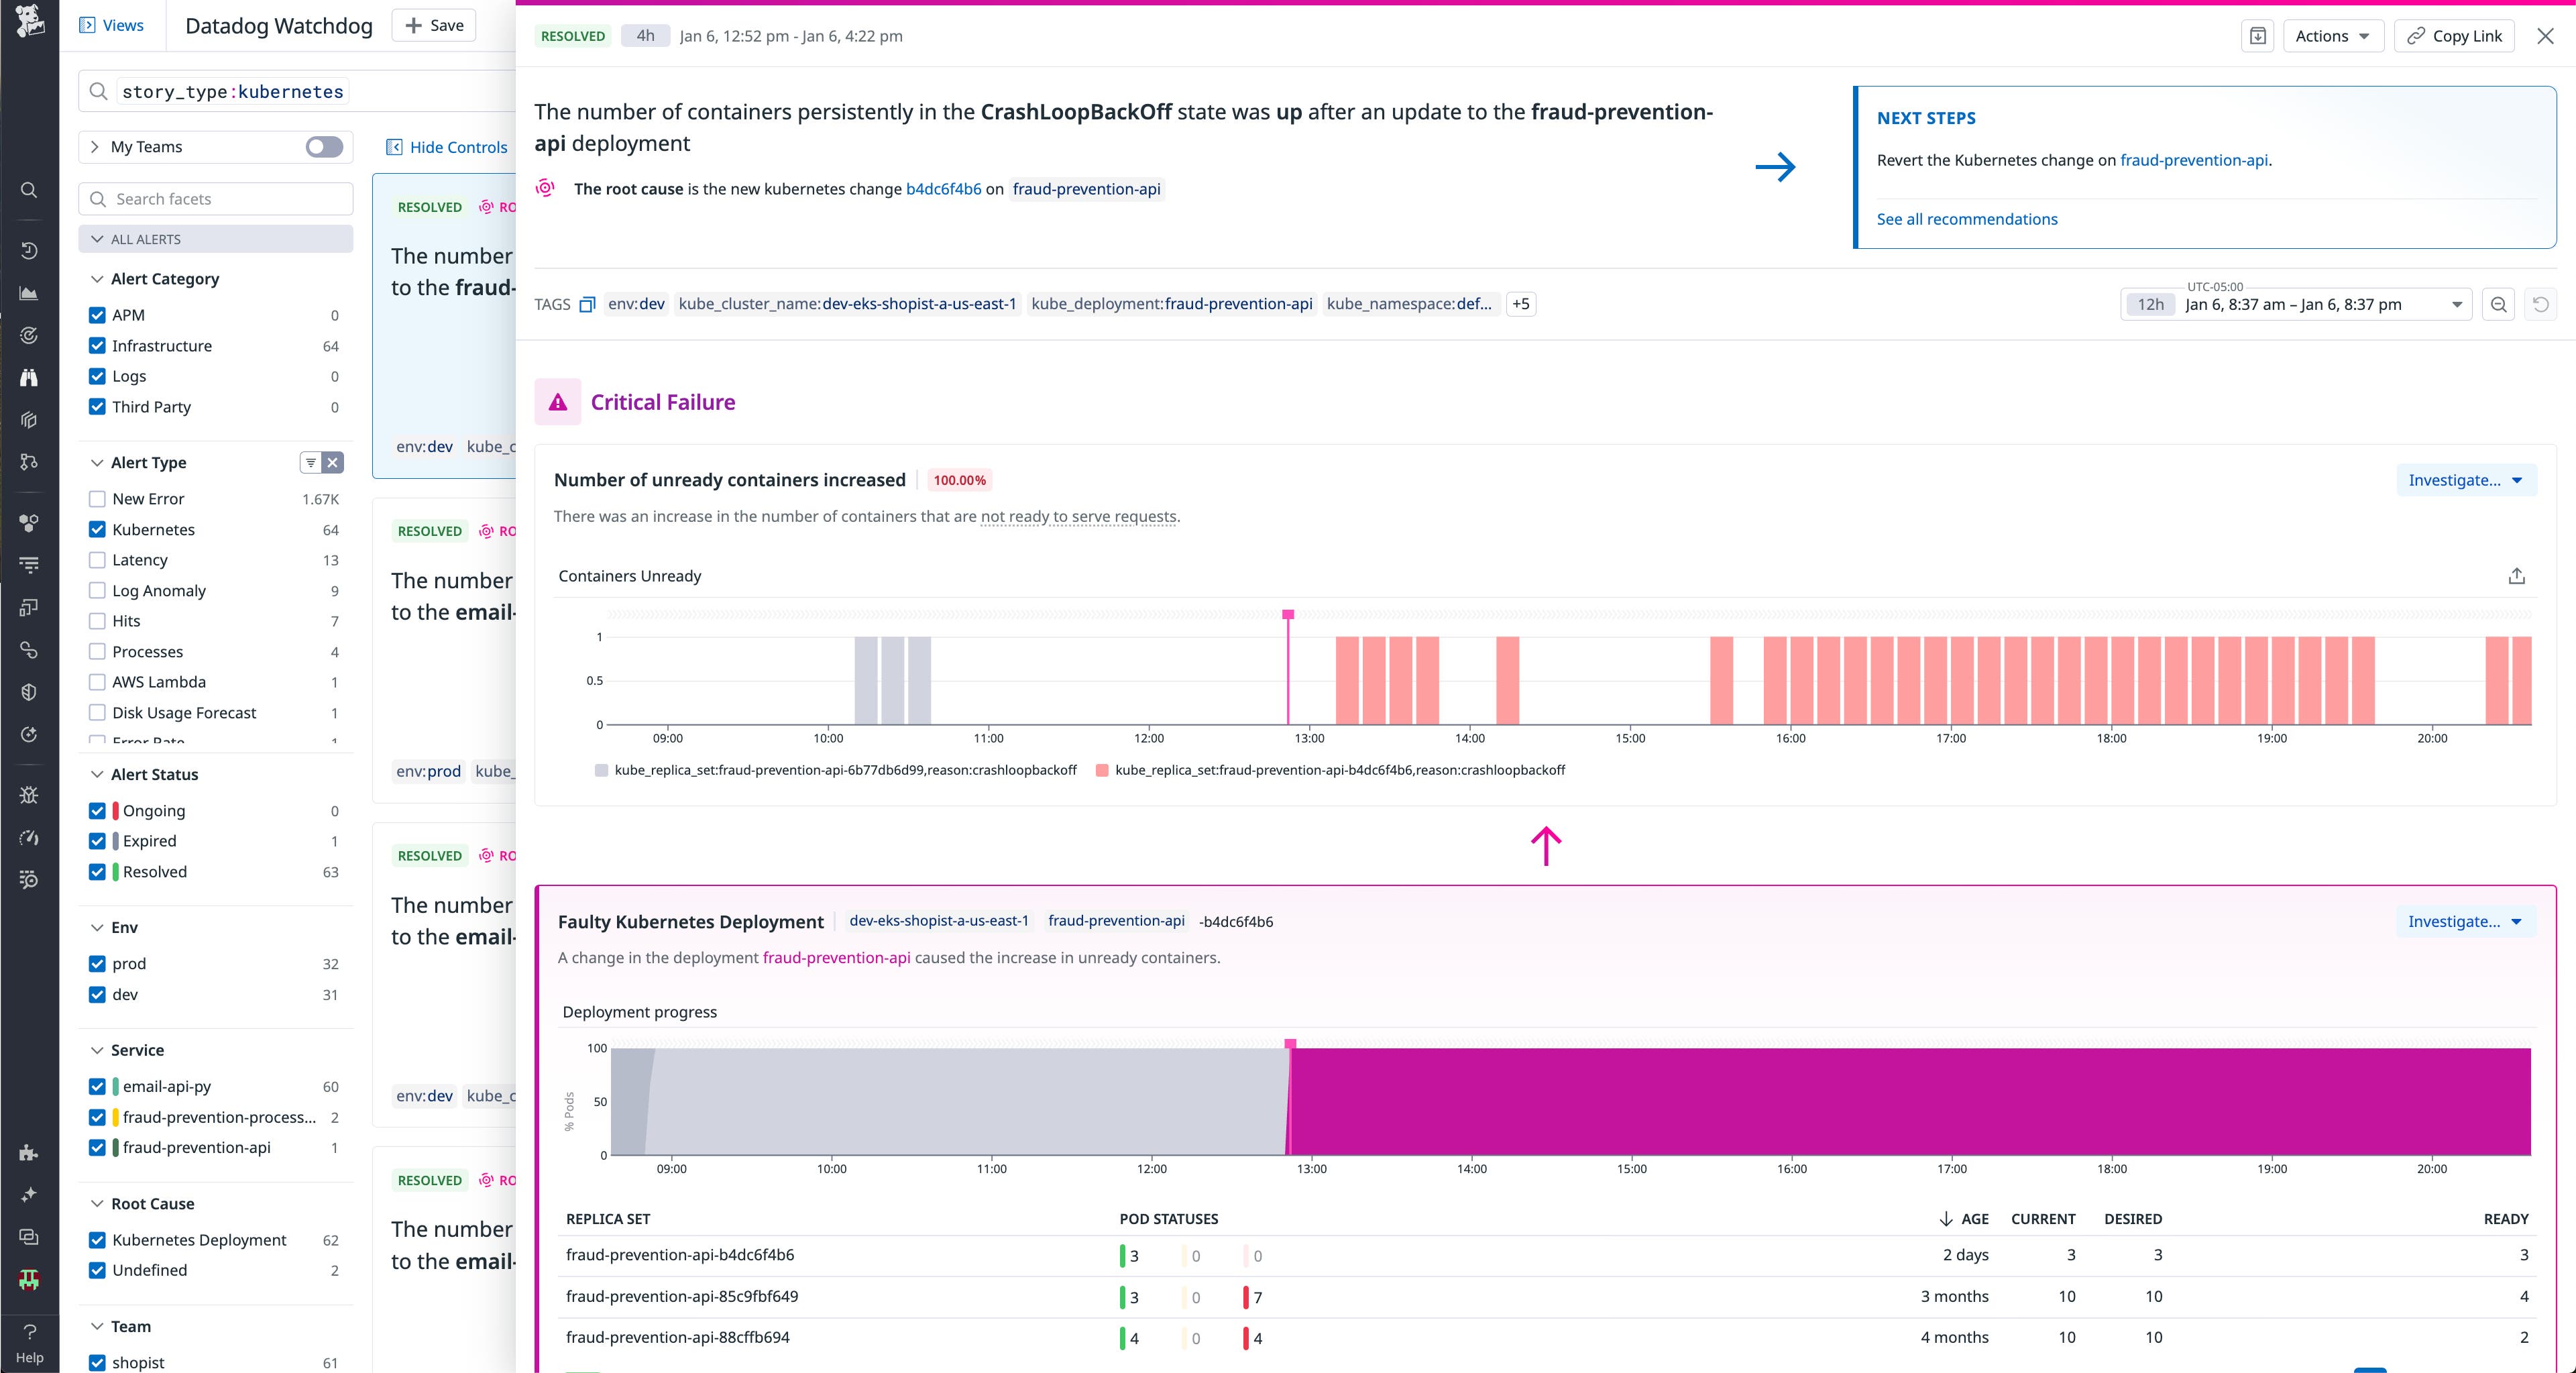Click the Search facets input field
2576x1373 pixels.
(x=215, y=198)
